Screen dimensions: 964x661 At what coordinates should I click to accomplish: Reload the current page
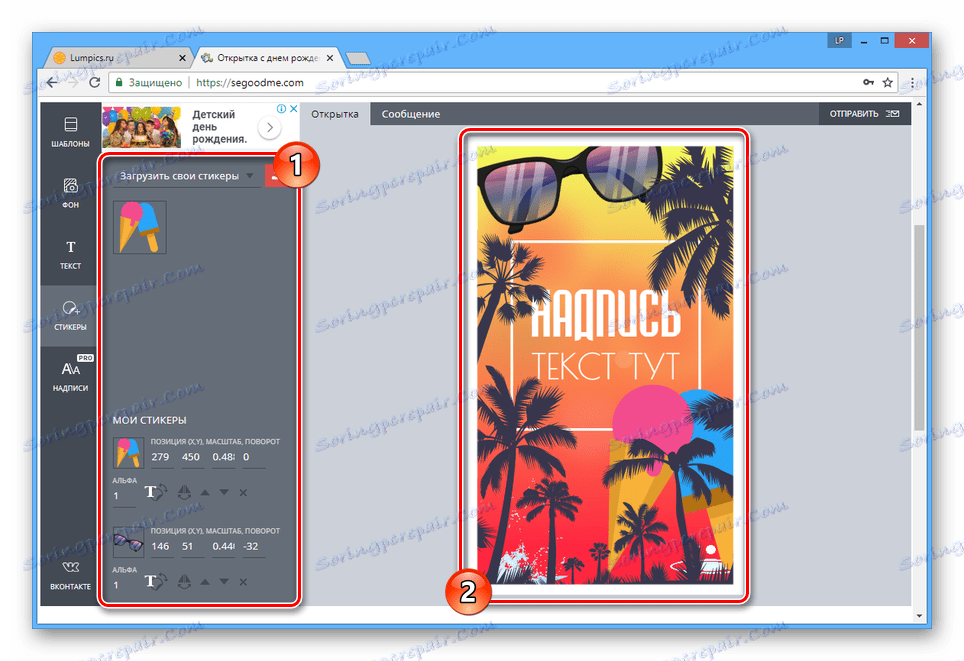95,82
